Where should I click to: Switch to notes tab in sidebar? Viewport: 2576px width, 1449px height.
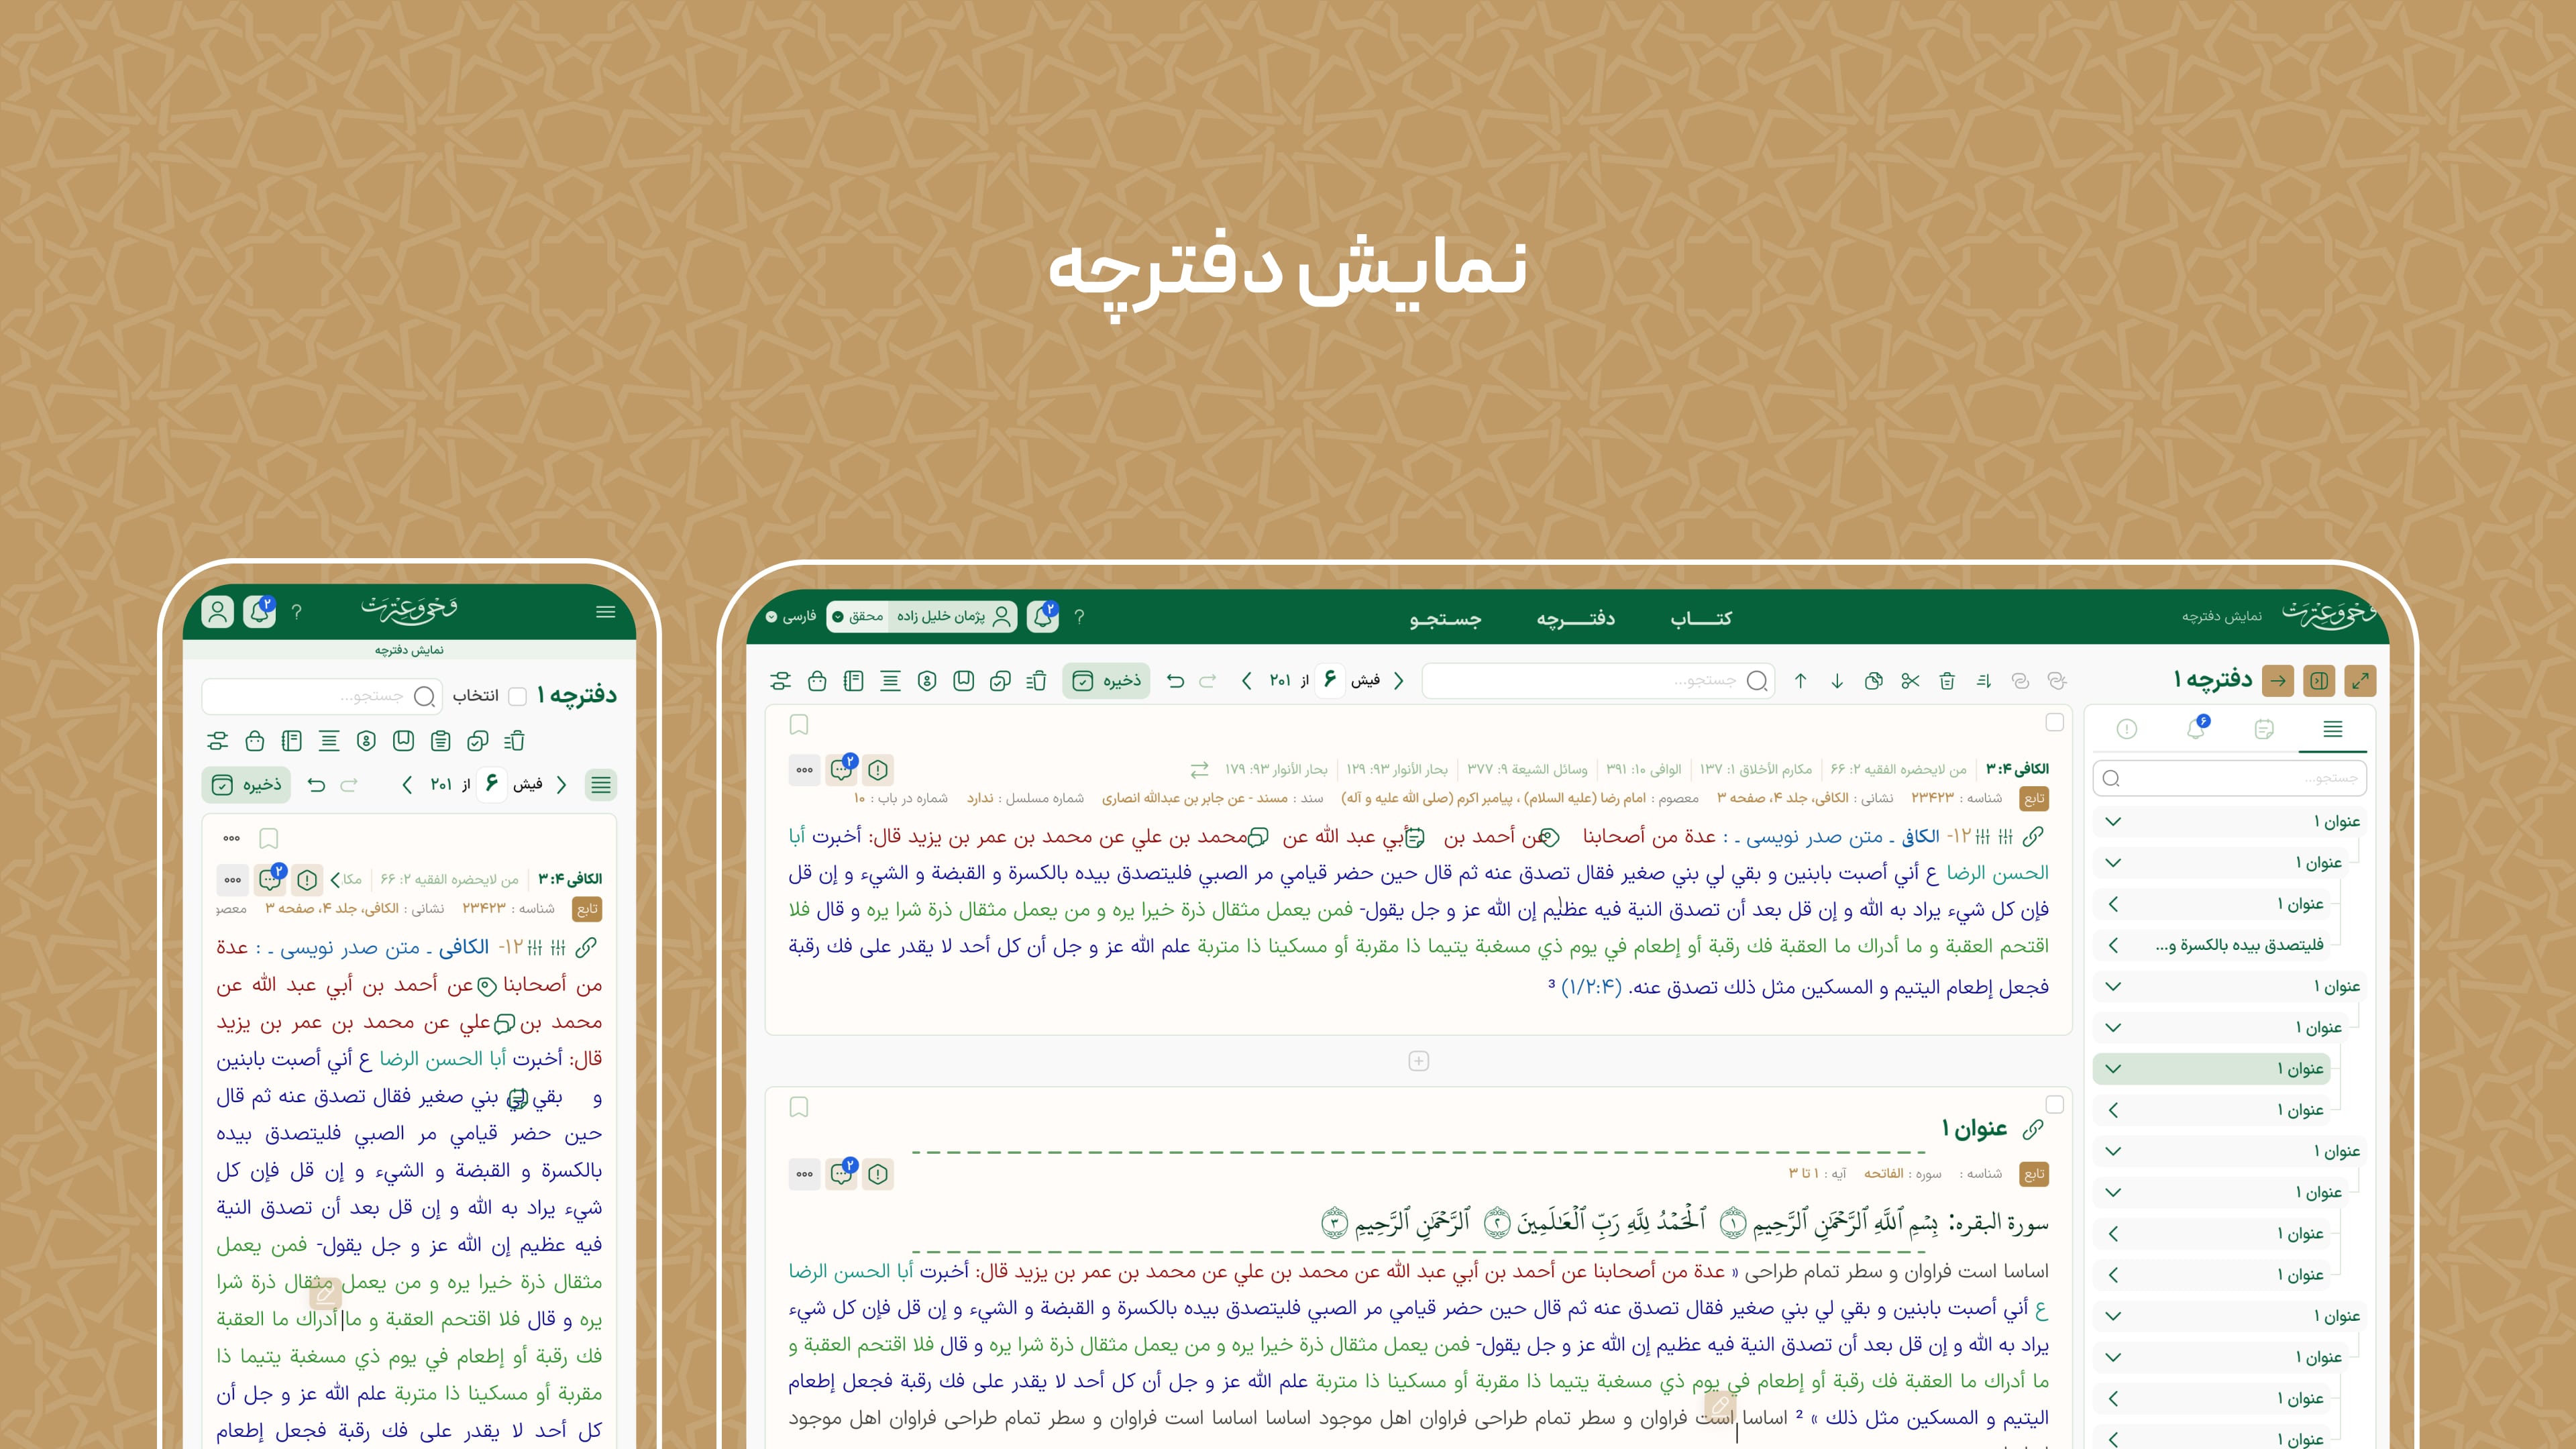[2264, 730]
